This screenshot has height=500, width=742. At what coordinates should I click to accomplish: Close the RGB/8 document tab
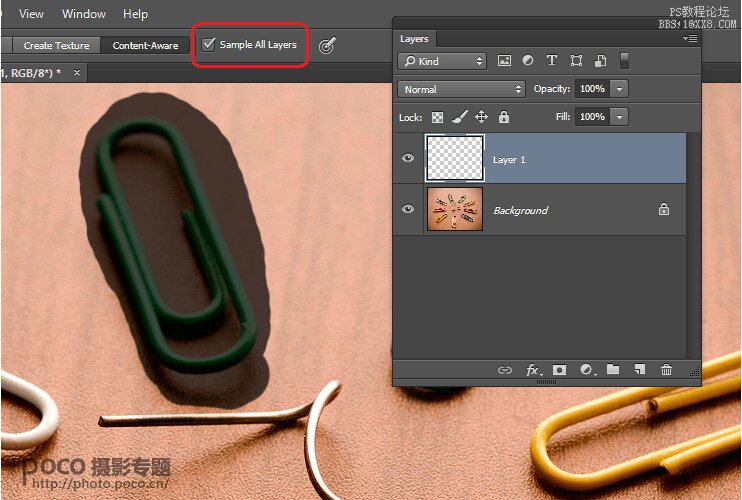tap(77, 72)
